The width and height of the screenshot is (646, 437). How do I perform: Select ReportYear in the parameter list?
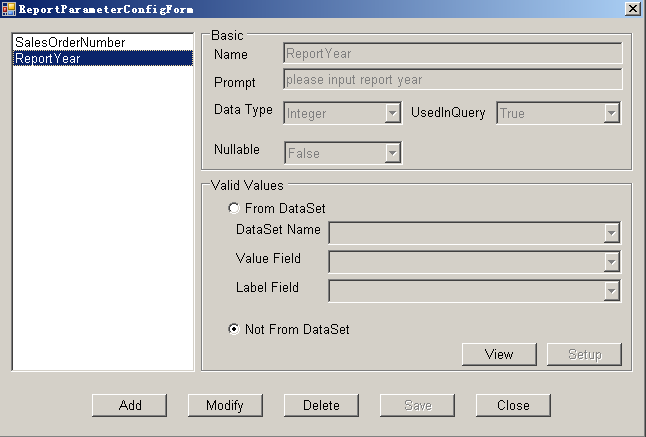(x=103, y=58)
